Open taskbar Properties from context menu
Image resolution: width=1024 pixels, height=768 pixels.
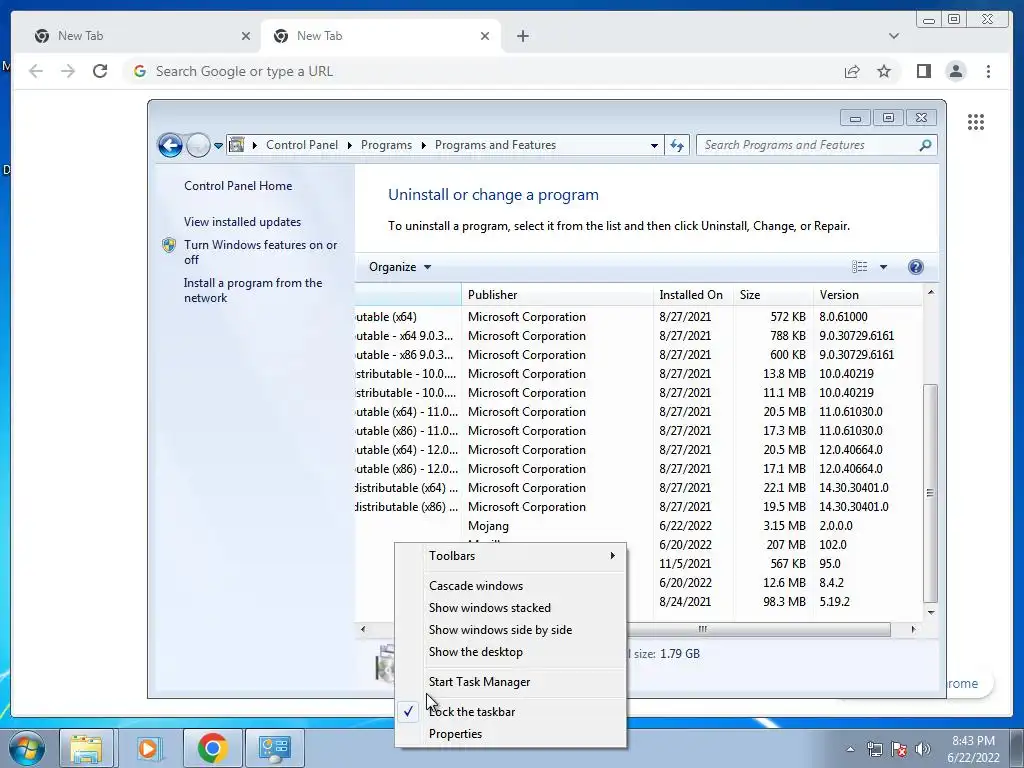pos(510,734)
